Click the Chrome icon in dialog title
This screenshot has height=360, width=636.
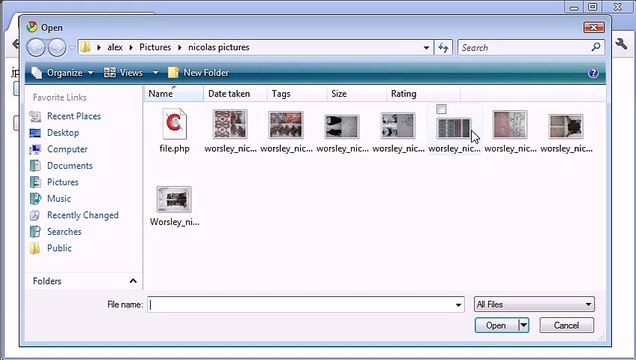click(32, 27)
